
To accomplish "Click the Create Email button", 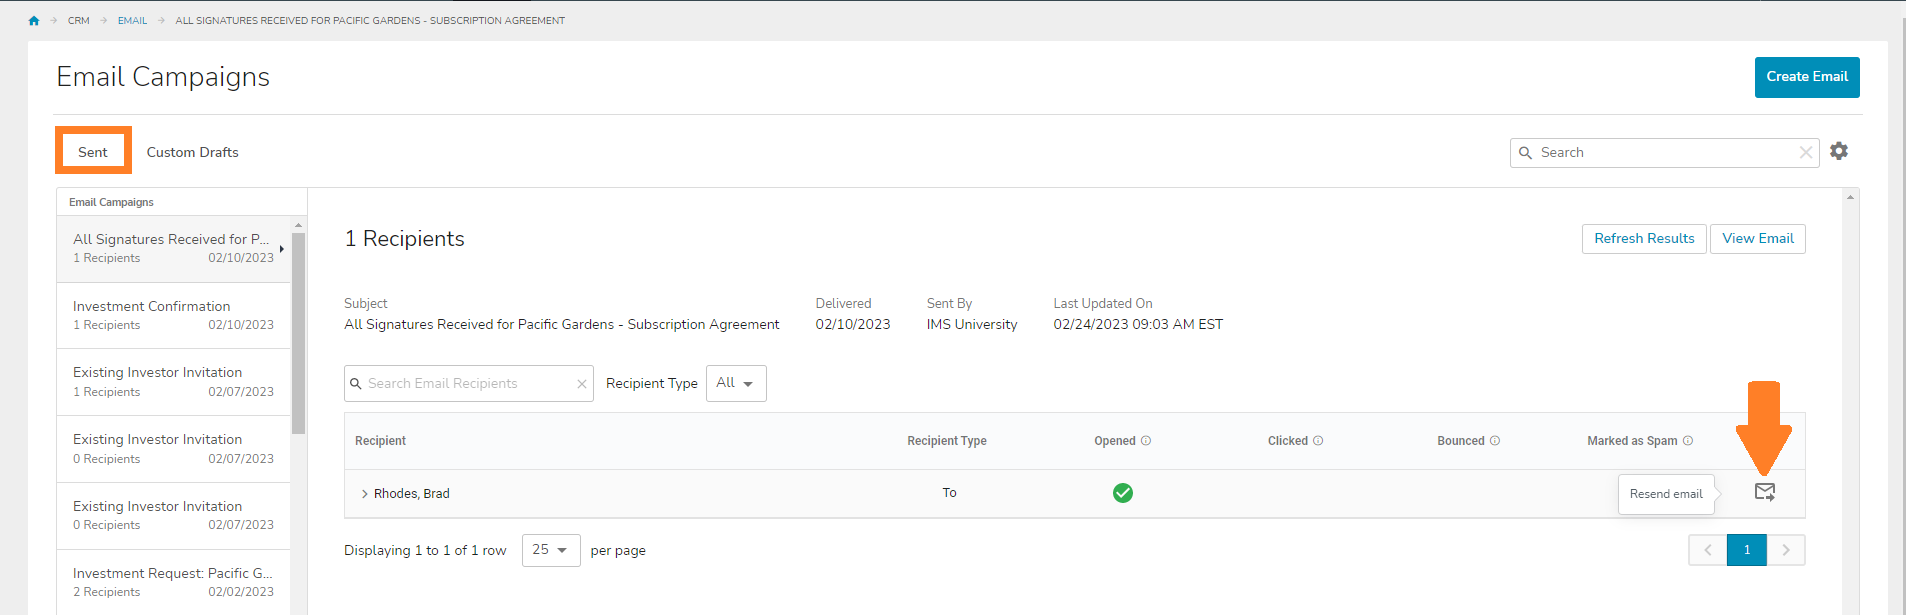I will [x=1806, y=77].
